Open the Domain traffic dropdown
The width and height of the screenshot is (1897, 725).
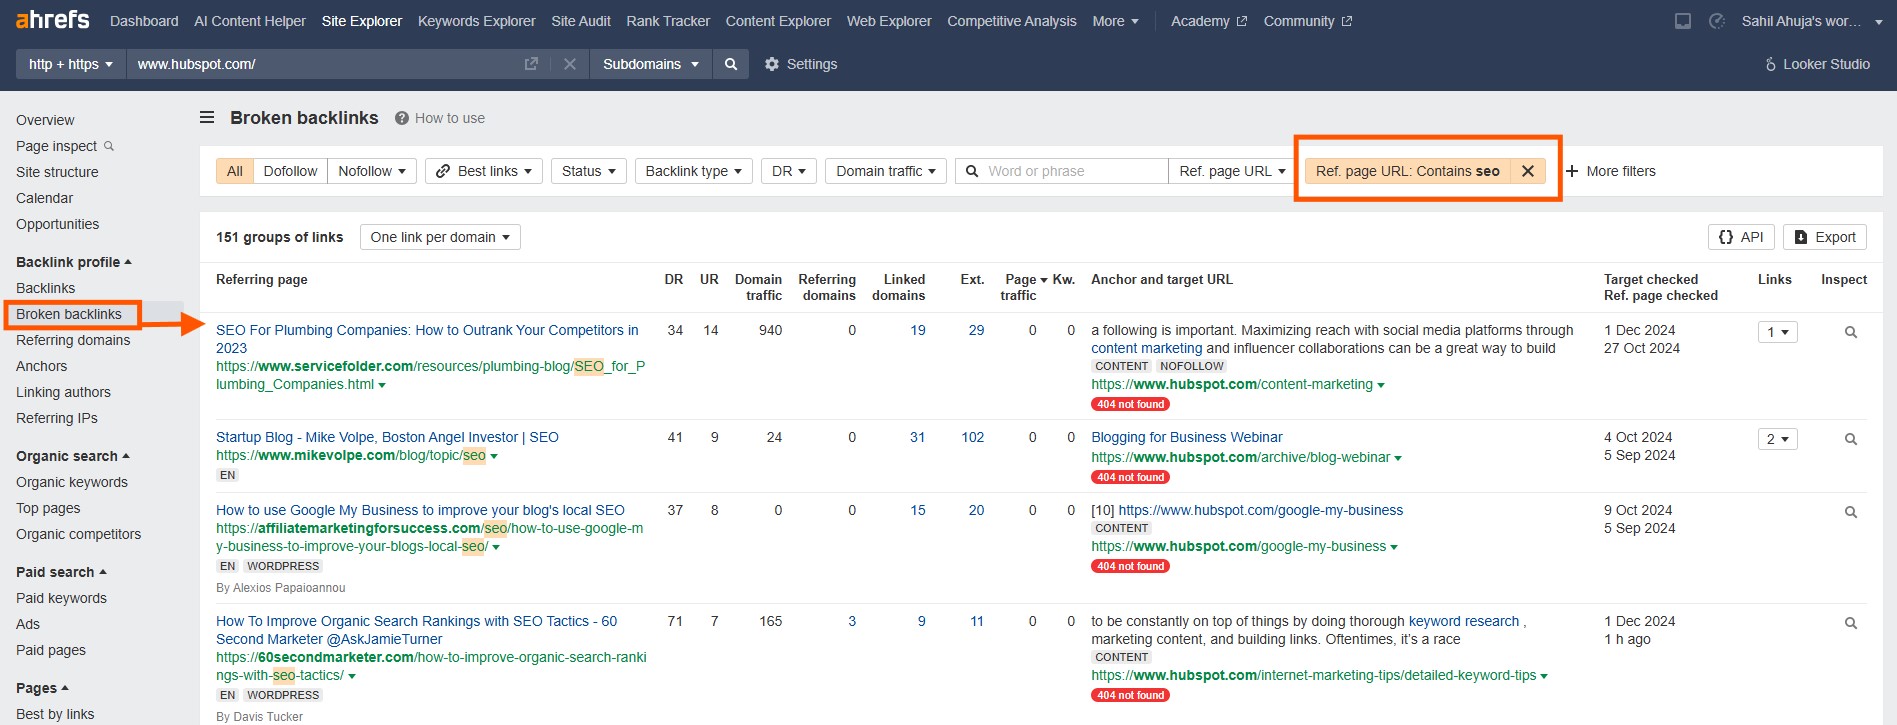(x=886, y=171)
